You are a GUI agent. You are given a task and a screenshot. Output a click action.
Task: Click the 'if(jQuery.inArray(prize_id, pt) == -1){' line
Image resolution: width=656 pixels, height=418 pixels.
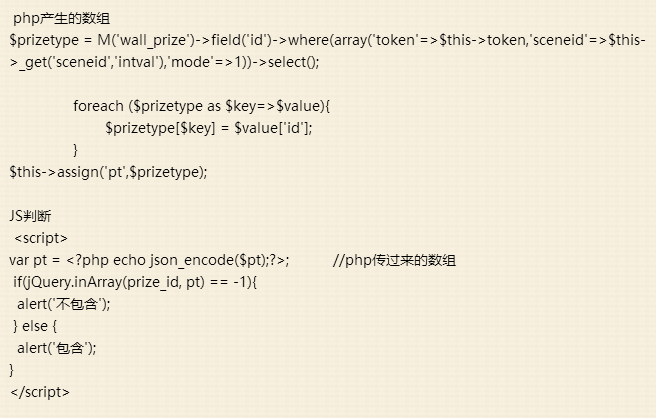[x=135, y=282]
